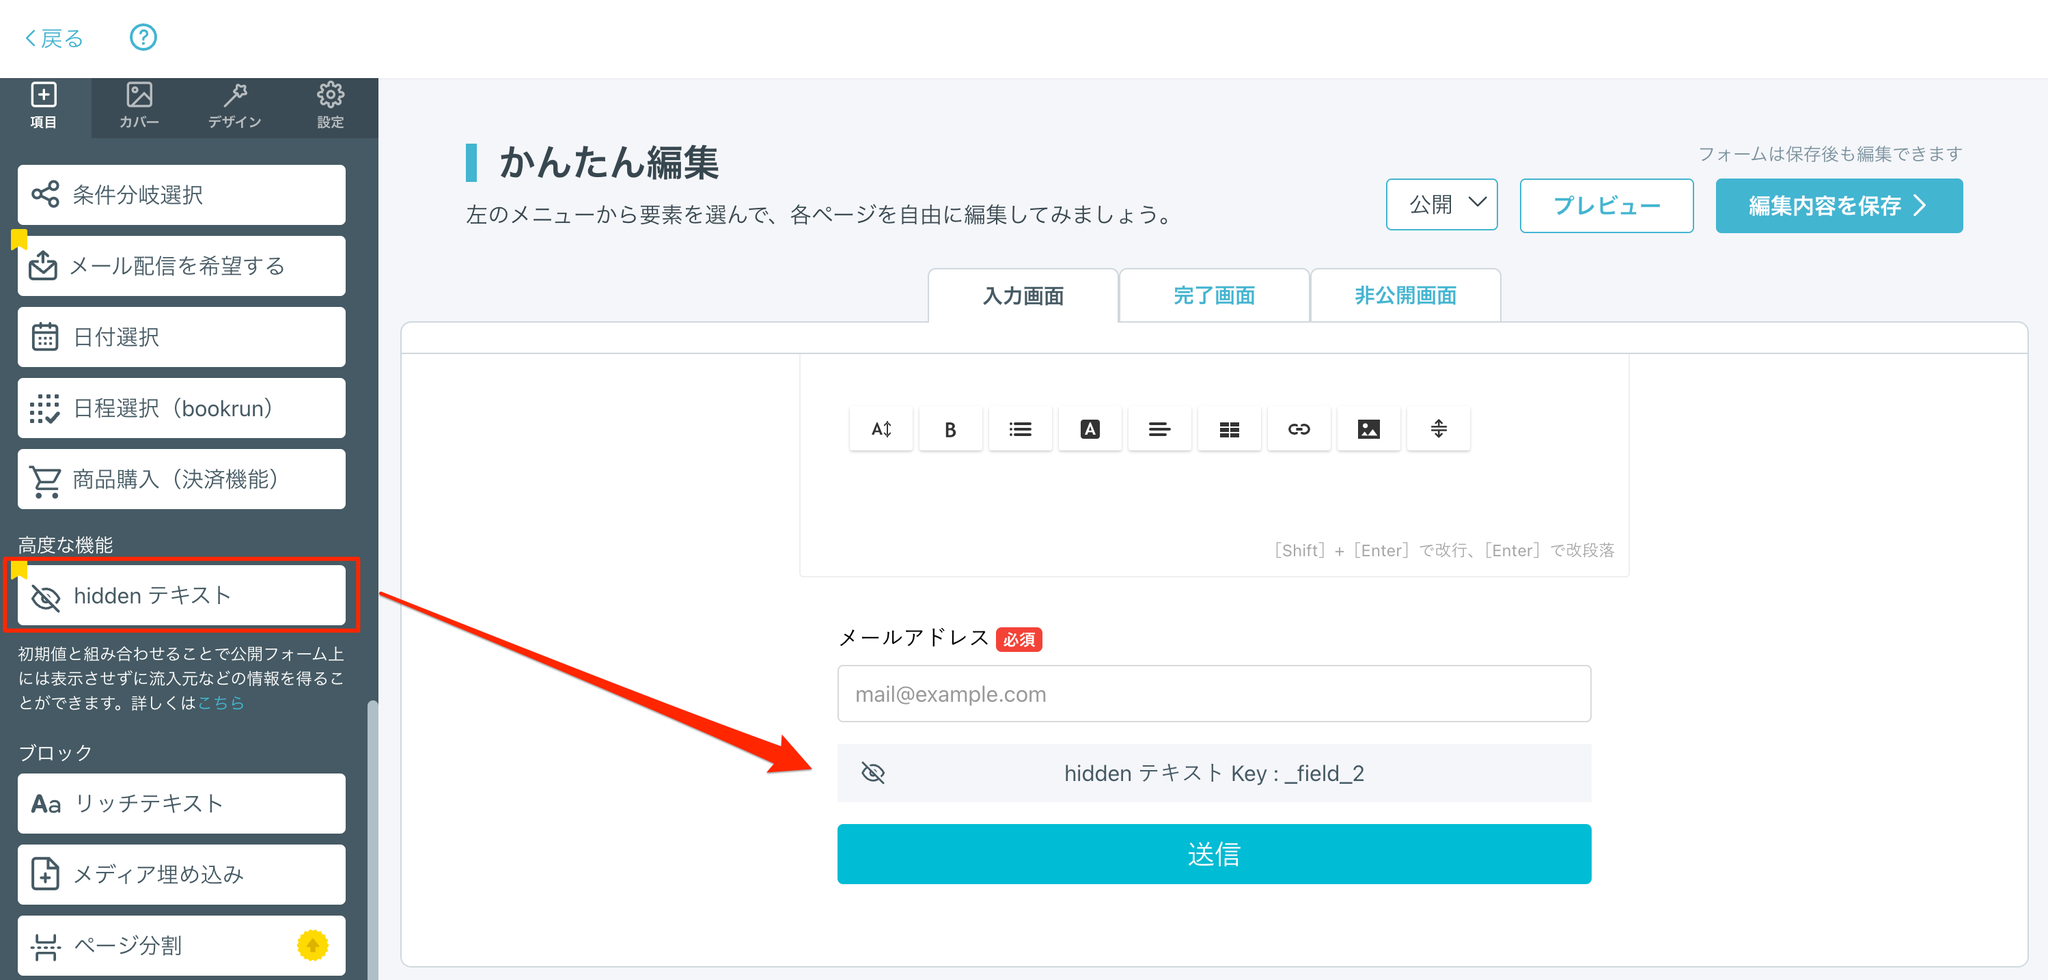Click the text color icon
The image size is (2048, 980).
[1090, 429]
